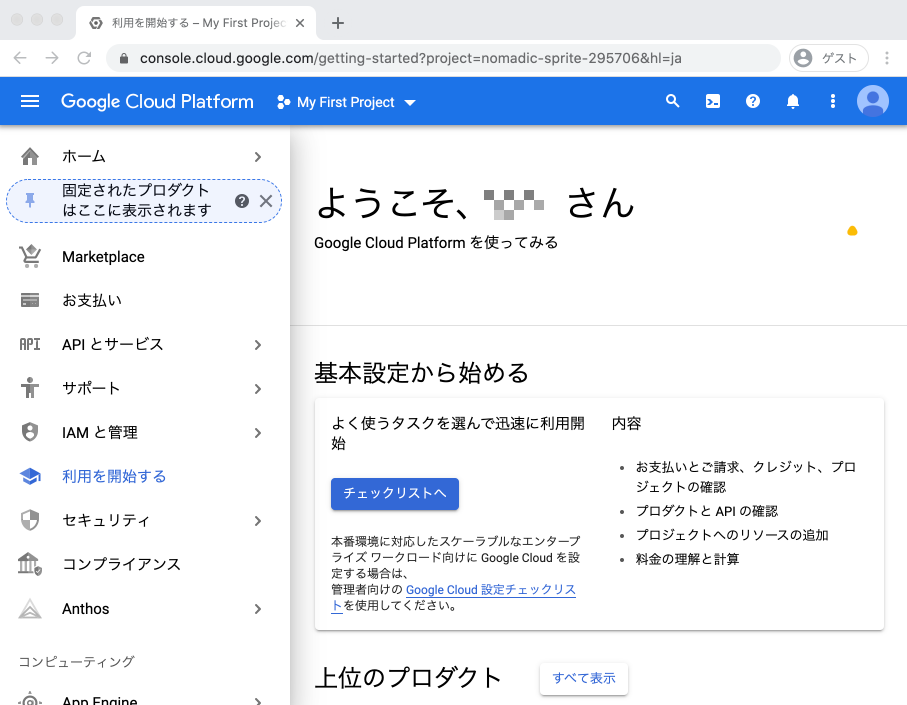Click the App Engine icon
The width and height of the screenshot is (907, 705).
click(30, 699)
